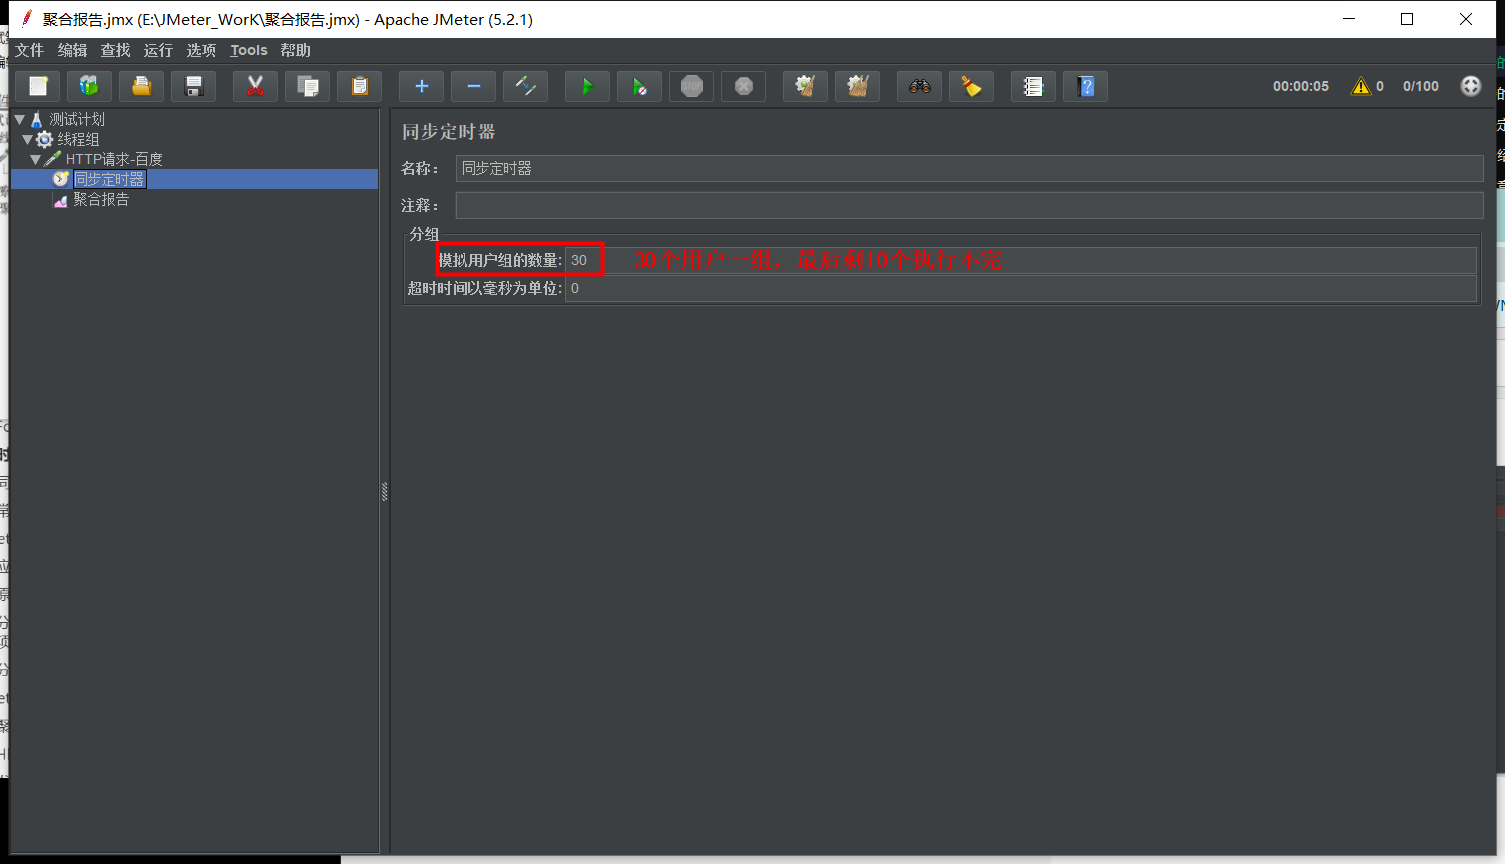Click the Cut scissors icon

256,86
